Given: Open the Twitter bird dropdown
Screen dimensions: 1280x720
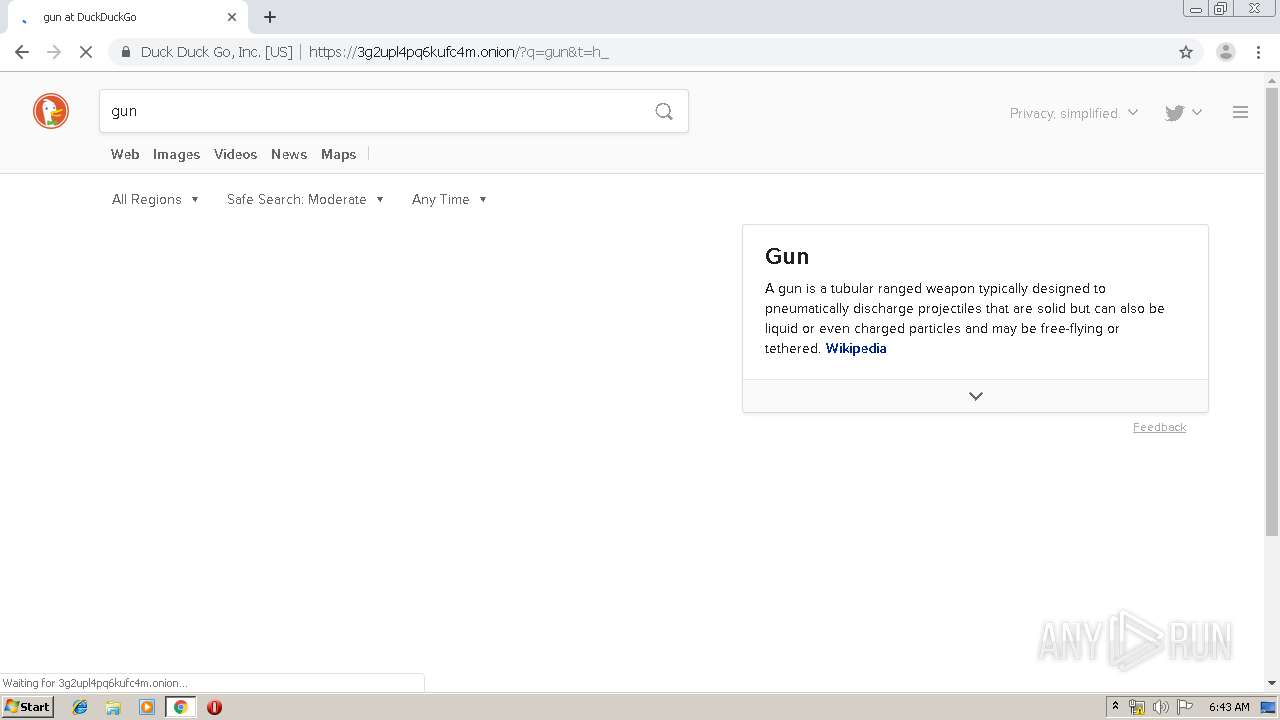Looking at the screenshot, I should [1183, 113].
